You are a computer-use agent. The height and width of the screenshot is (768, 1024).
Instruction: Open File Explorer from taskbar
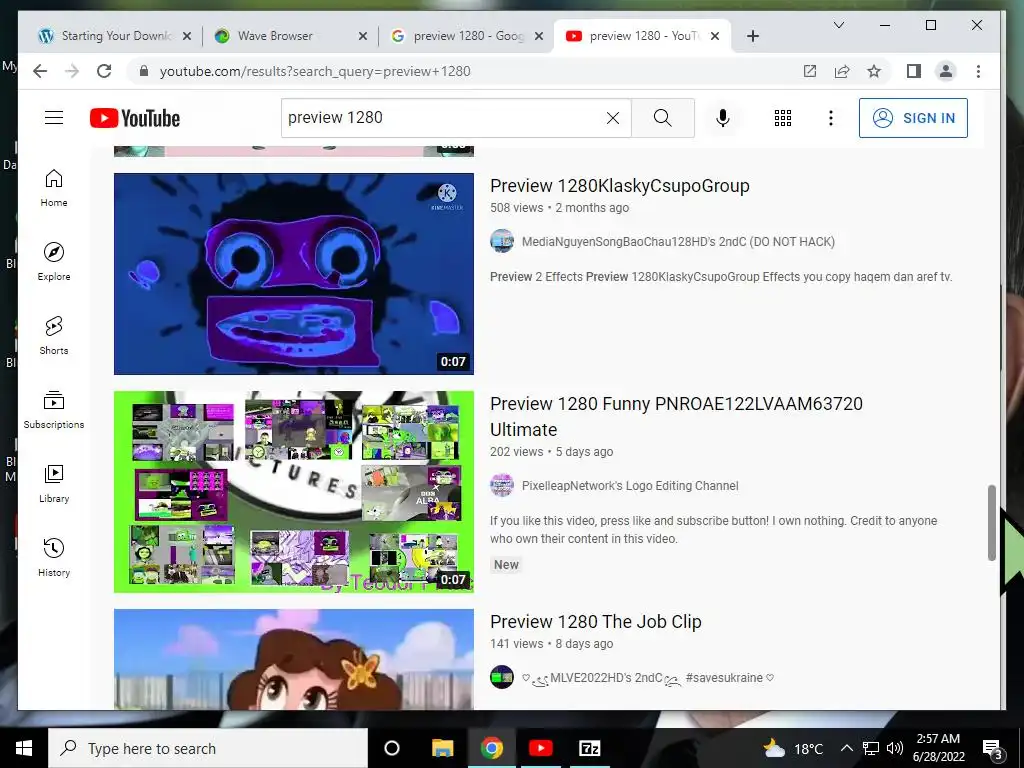[x=442, y=748]
